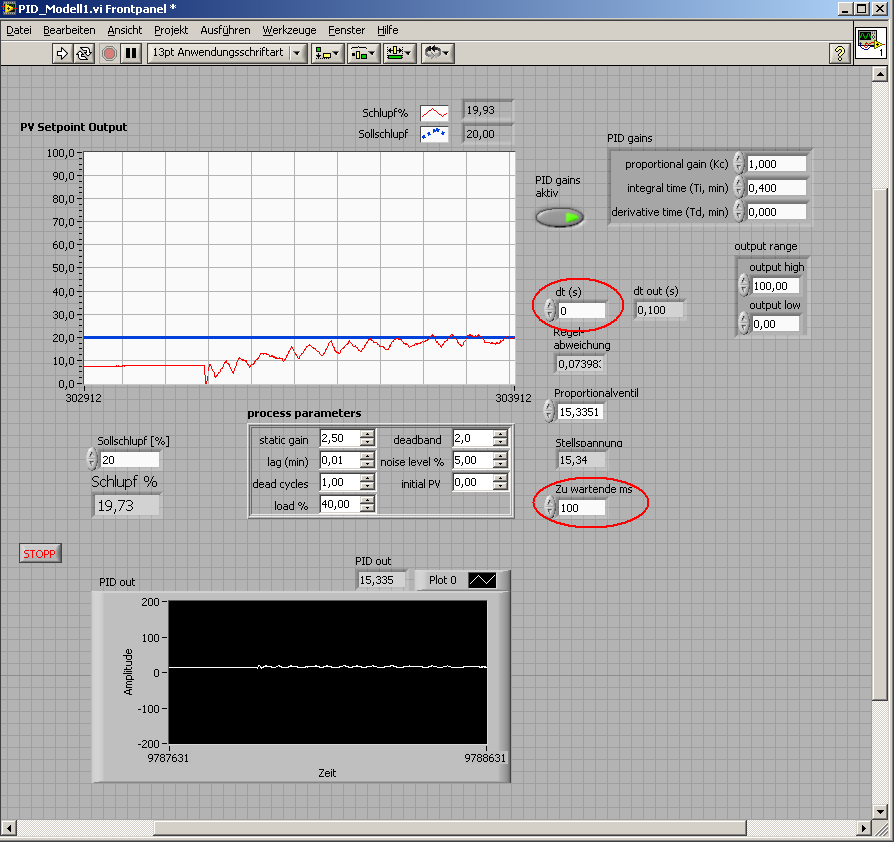Open the Distribute Objects tool

click(362, 53)
